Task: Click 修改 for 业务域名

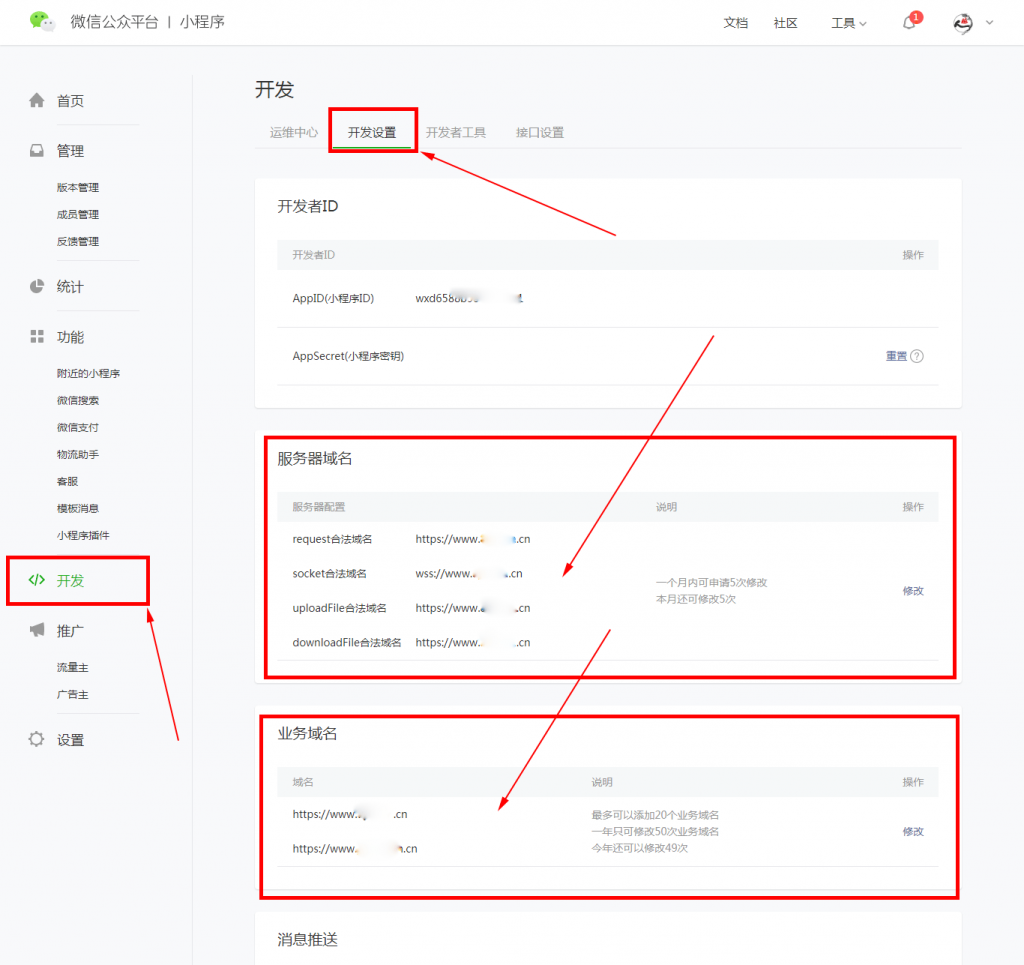Action: [913, 832]
